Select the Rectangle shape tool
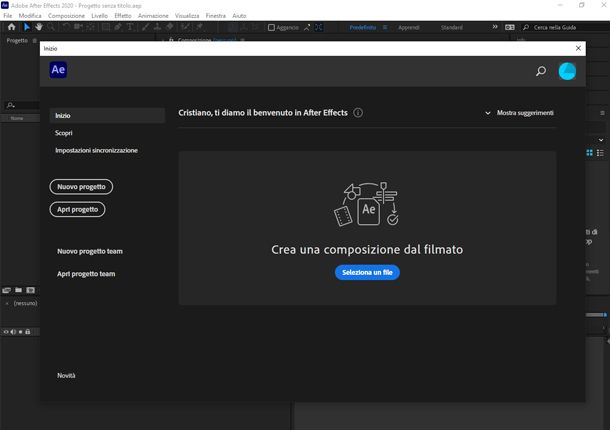This screenshot has width=610, height=430. pos(105,27)
